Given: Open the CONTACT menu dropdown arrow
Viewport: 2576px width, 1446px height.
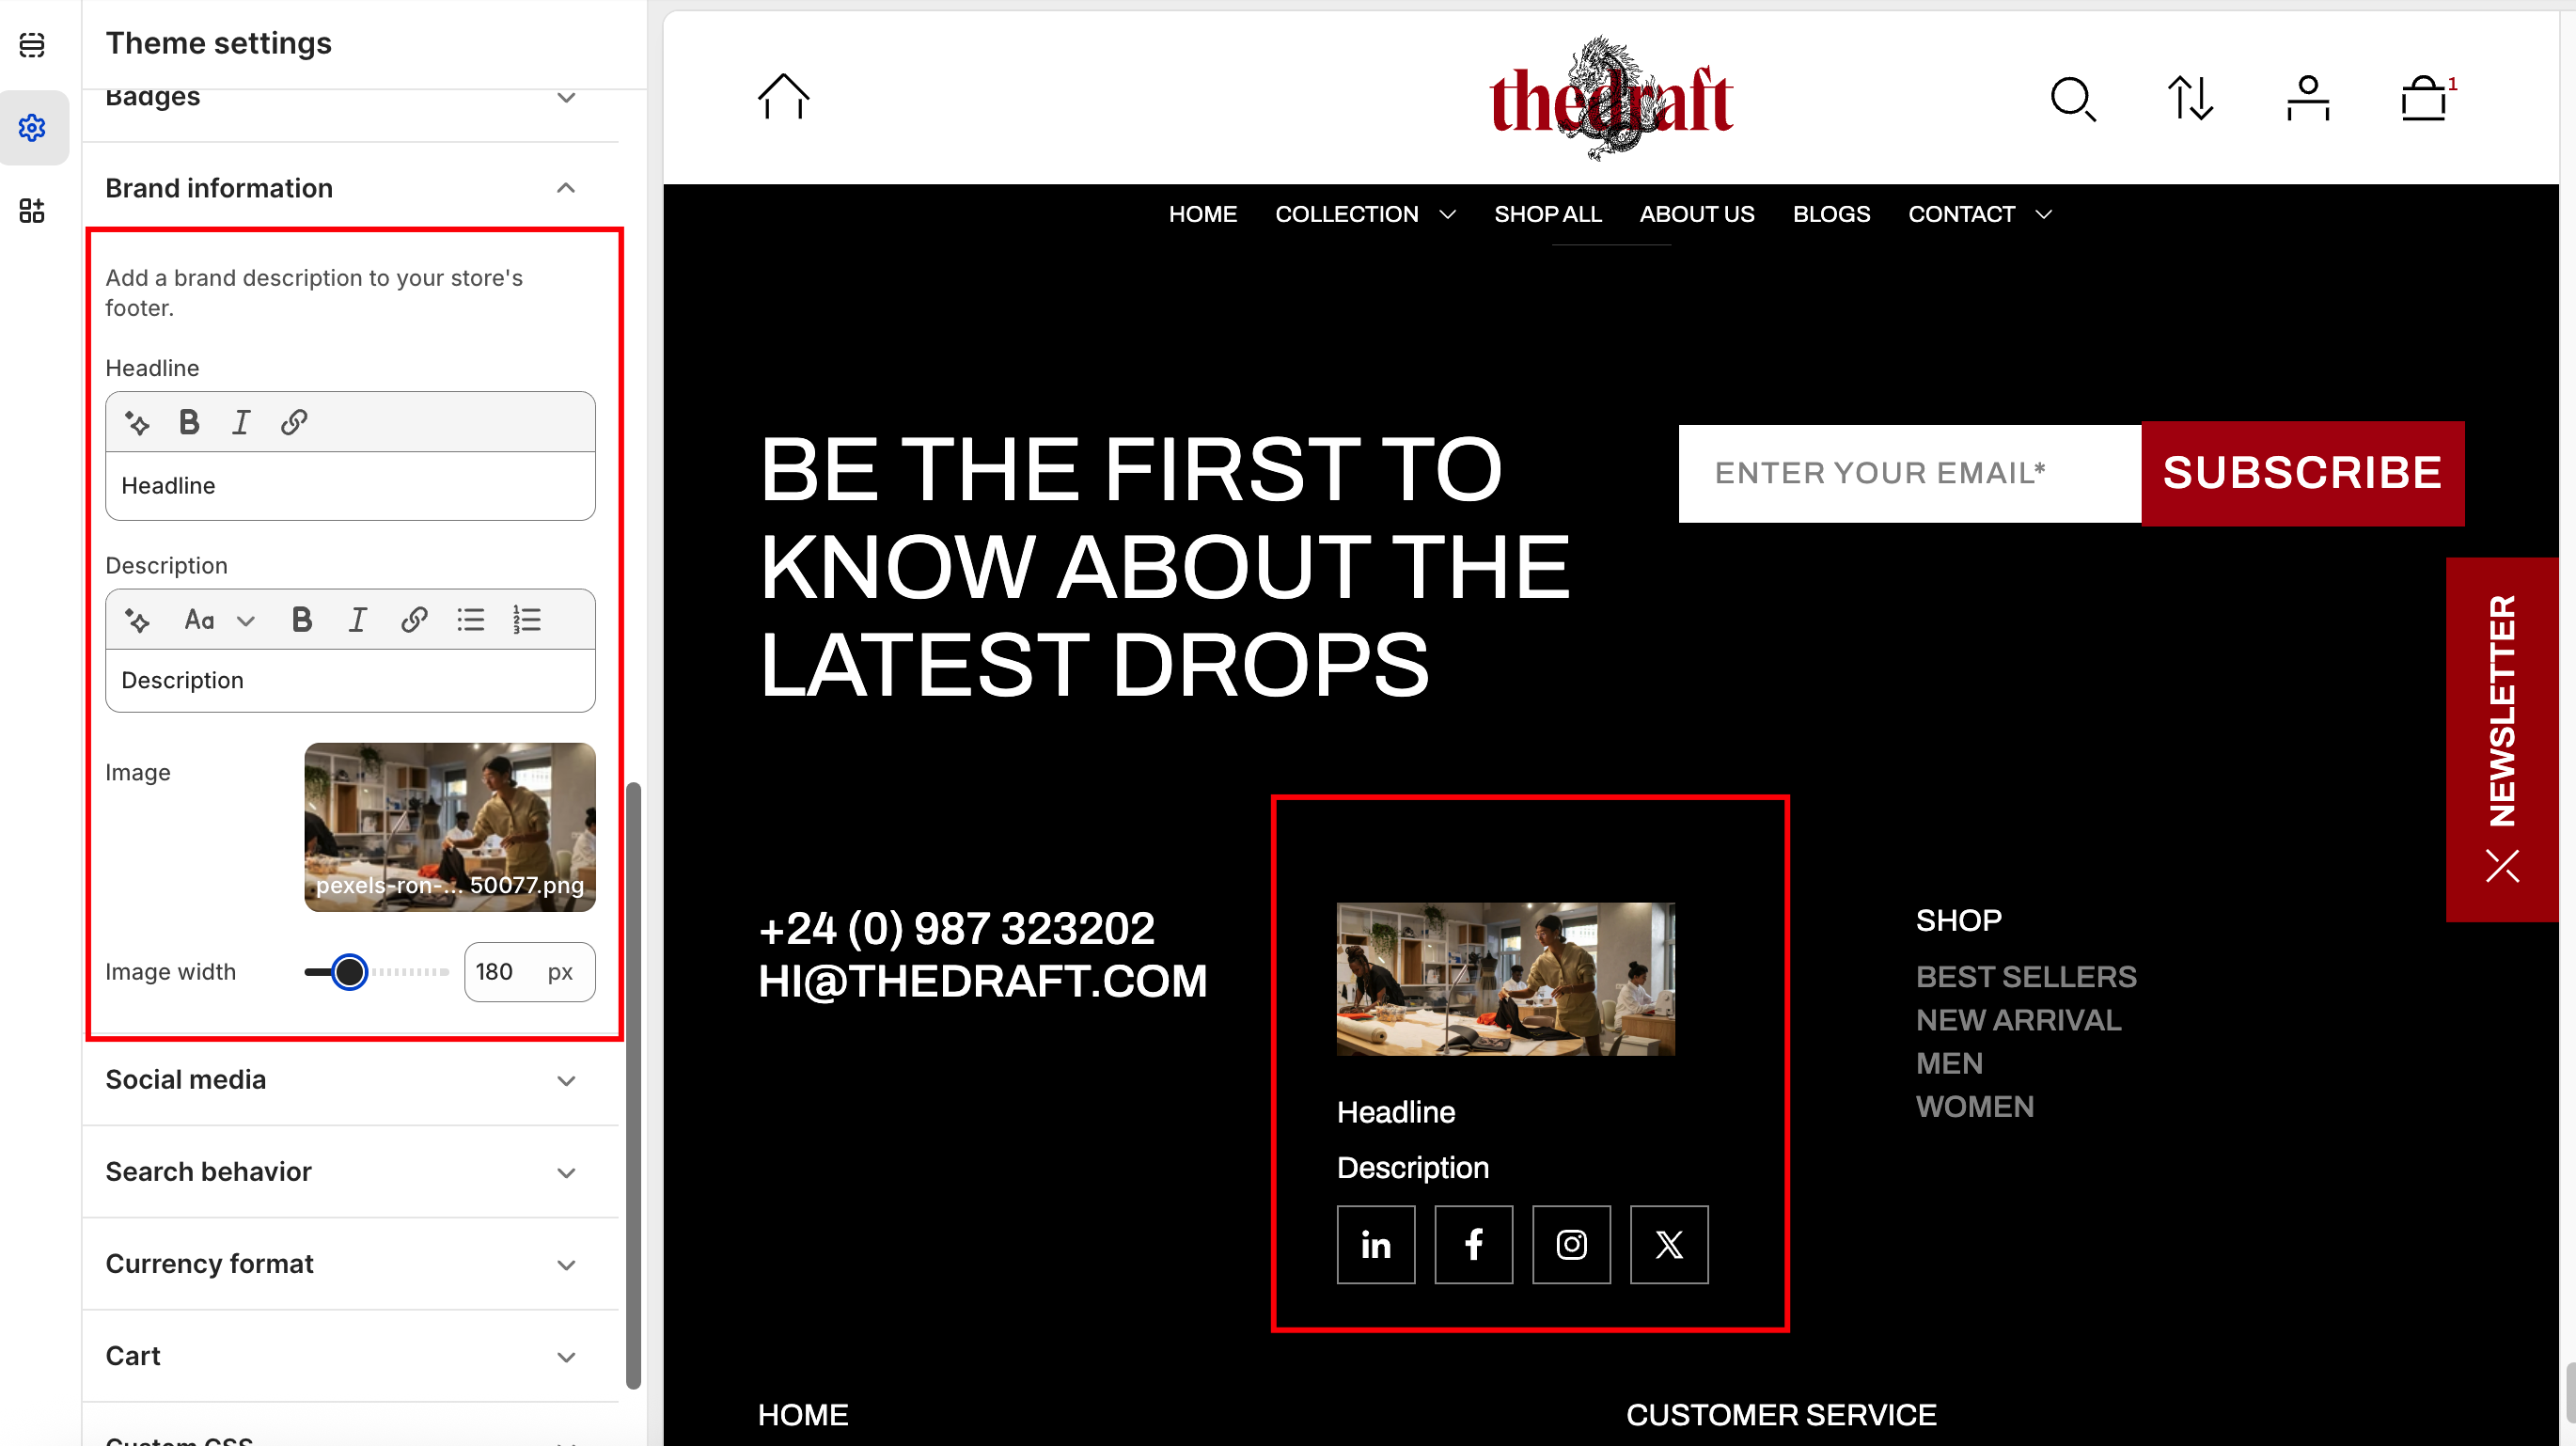Looking at the screenshot, I should pos(2044,215).
